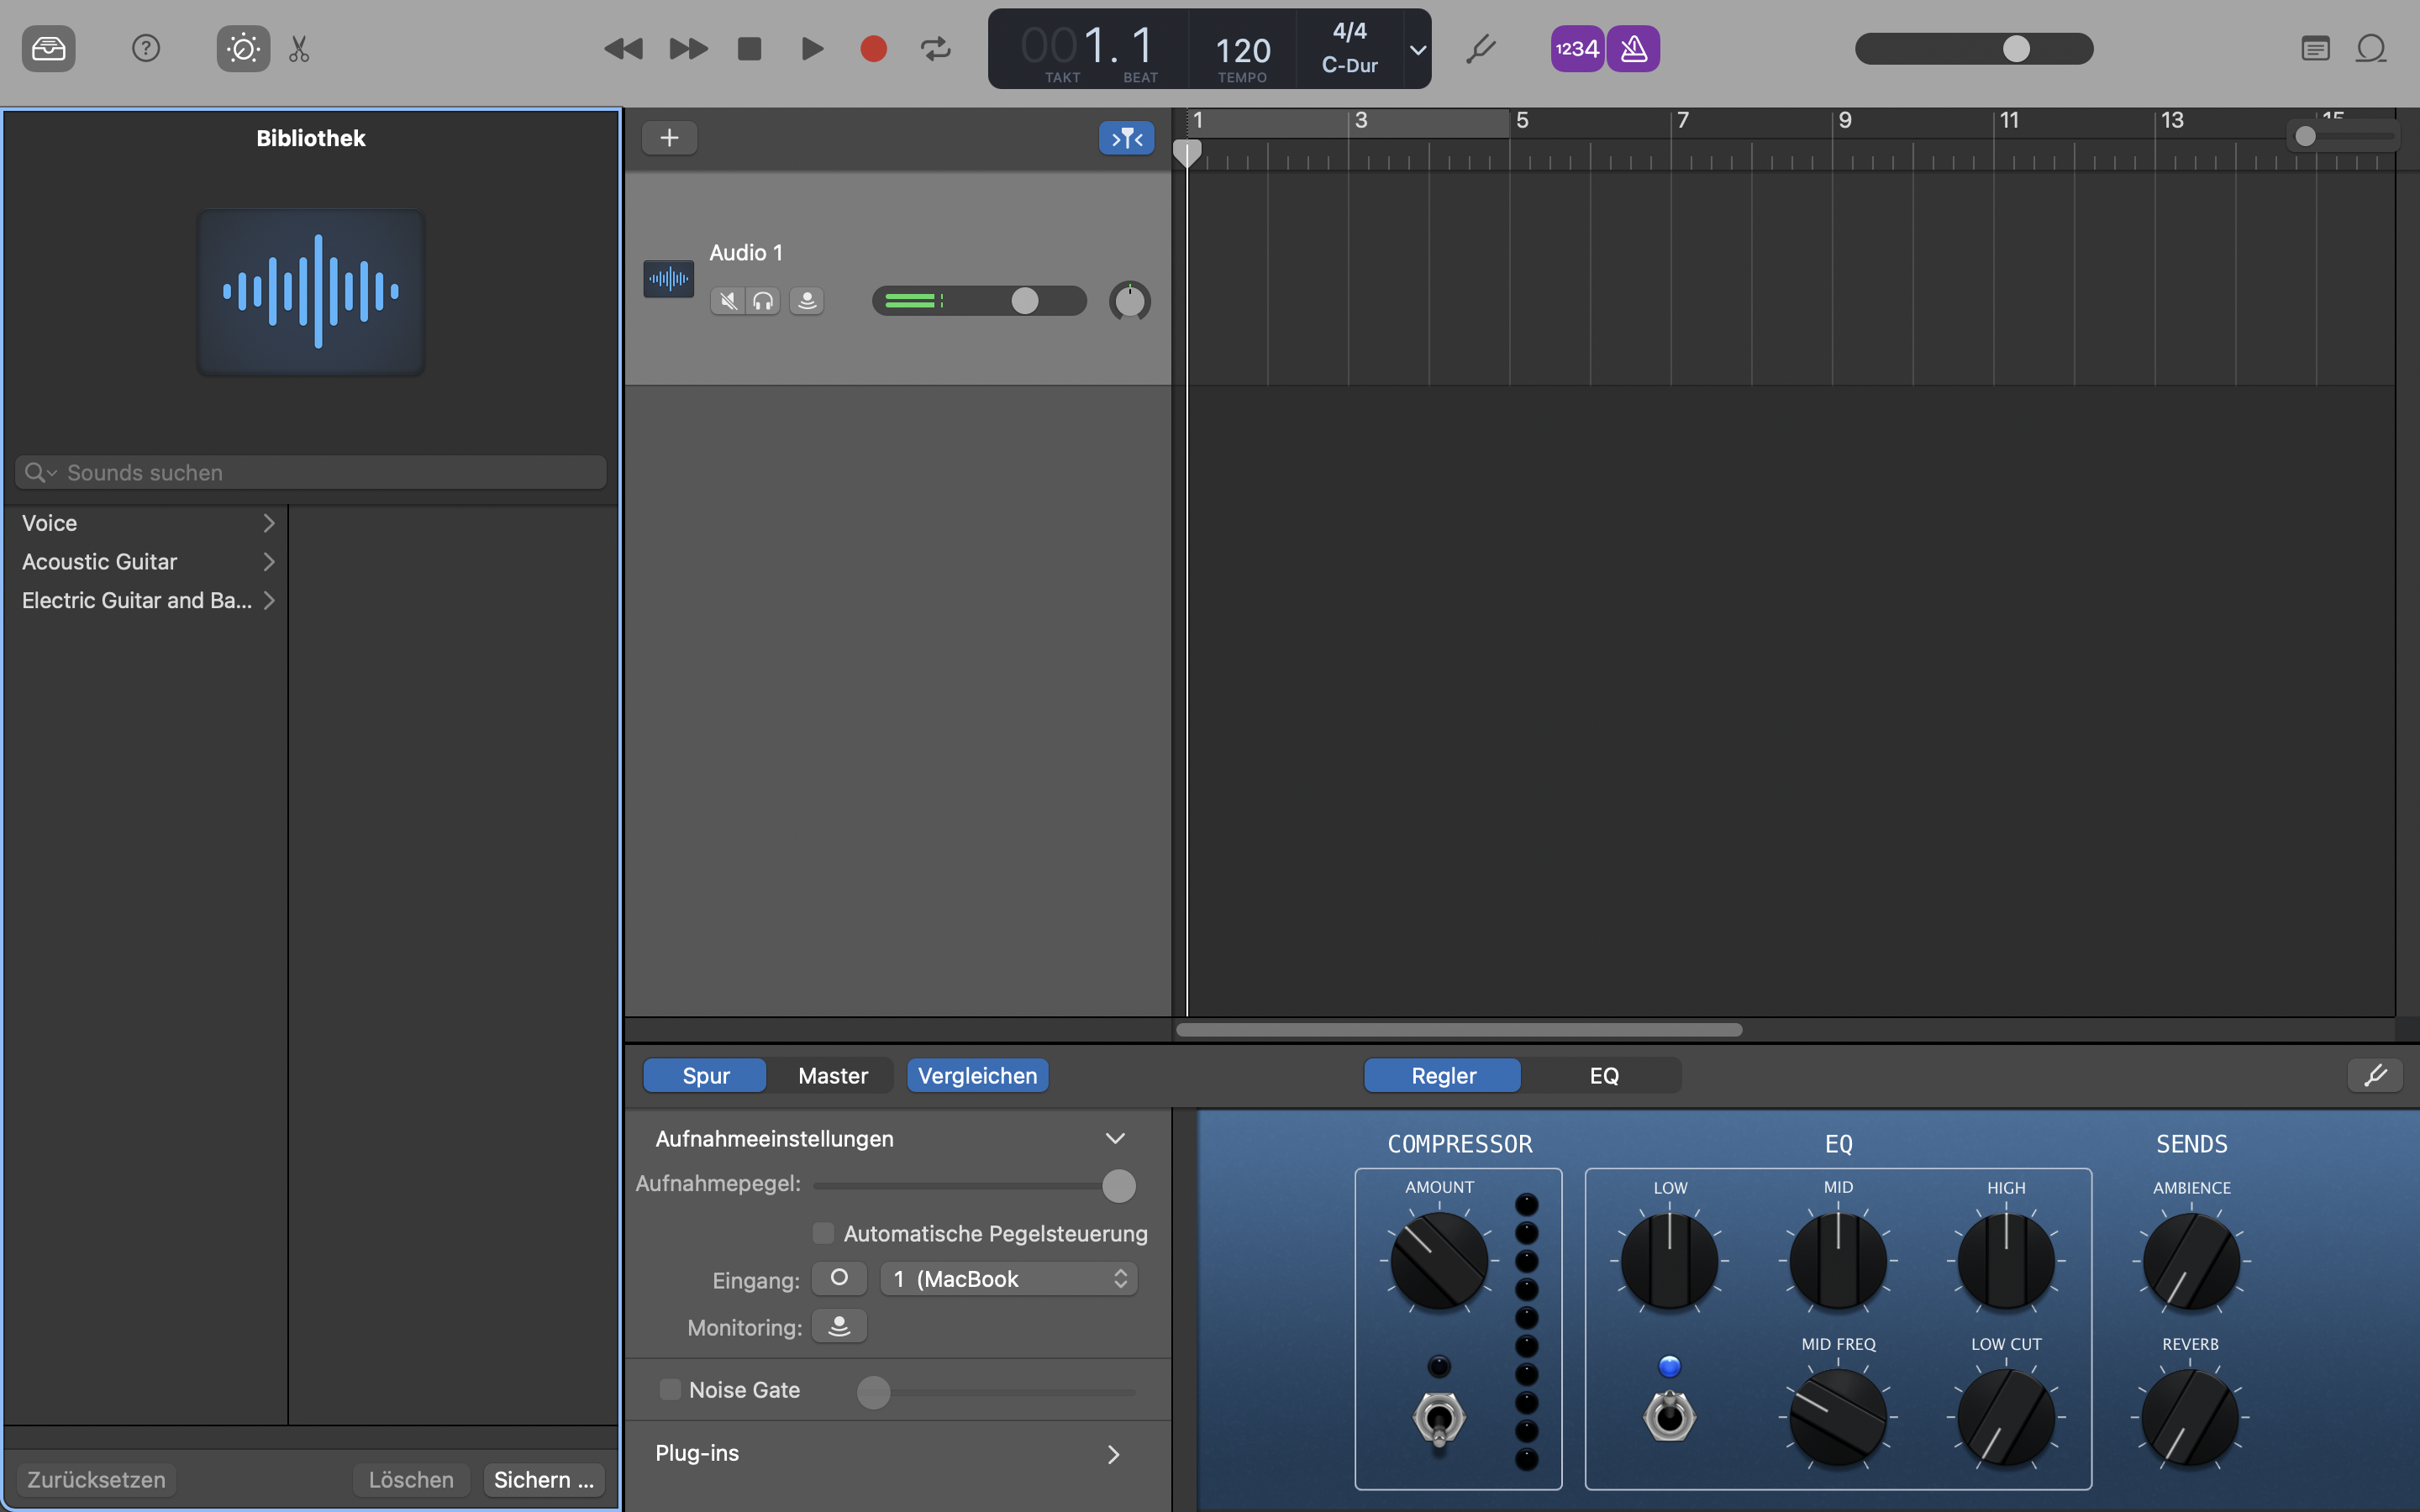Click the Zurücksetzen button

click(94, 1478)
